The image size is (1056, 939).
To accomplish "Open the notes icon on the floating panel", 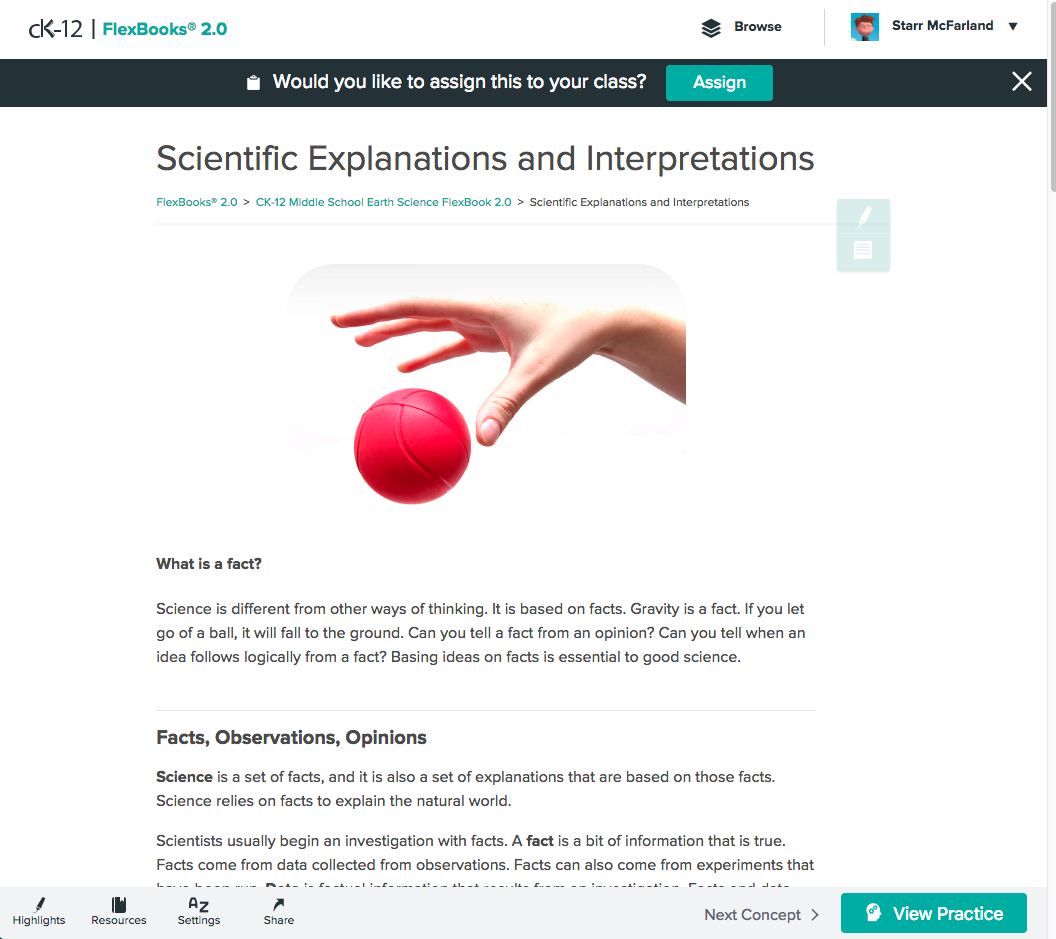I will pos(863,251).
